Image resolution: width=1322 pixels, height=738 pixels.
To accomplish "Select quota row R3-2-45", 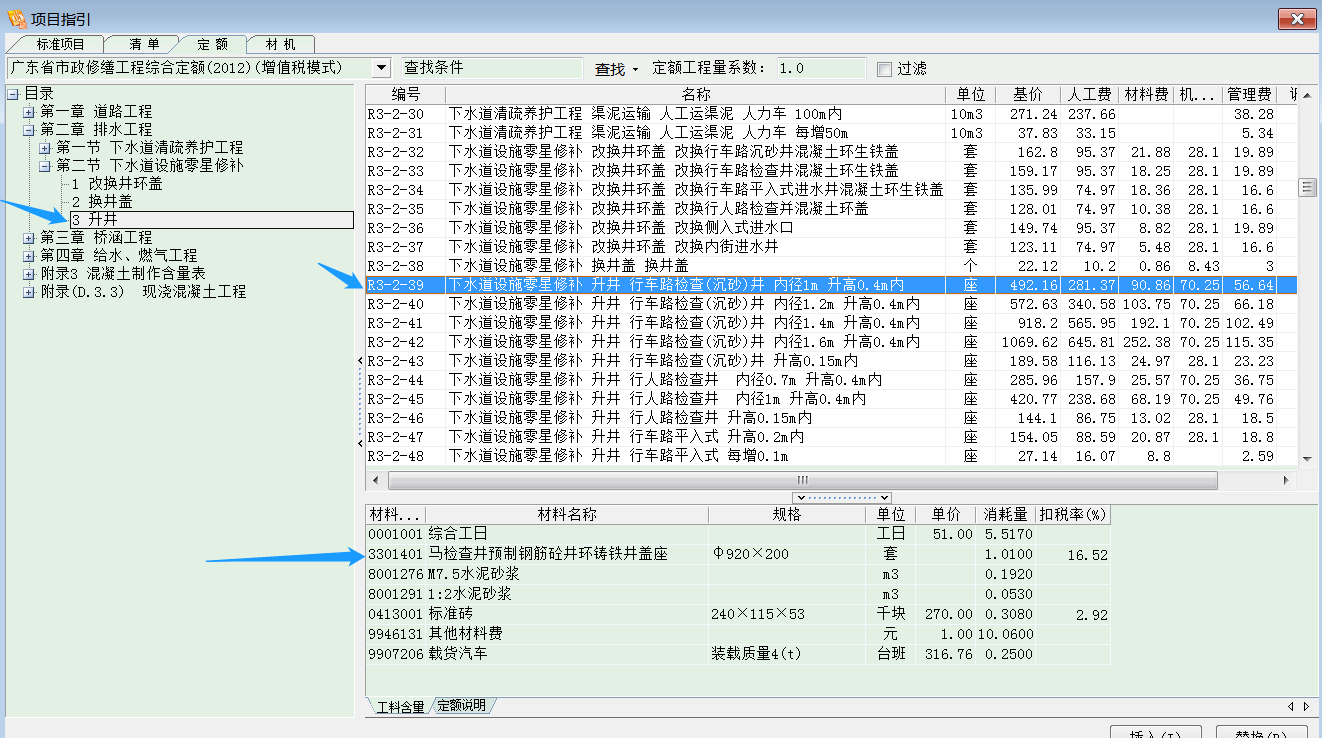I will (831, 399).
